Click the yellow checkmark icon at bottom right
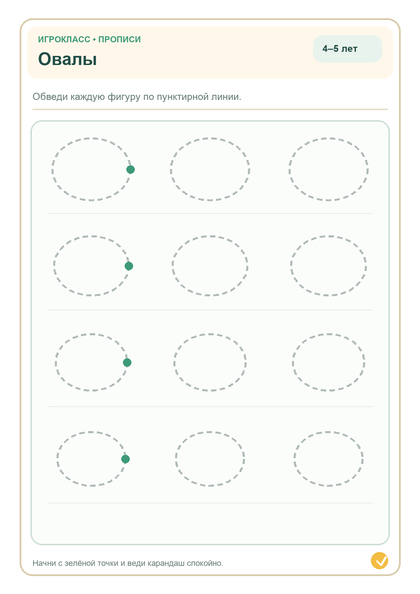Viewport: 420px width, 594px height. click(379, 561)
